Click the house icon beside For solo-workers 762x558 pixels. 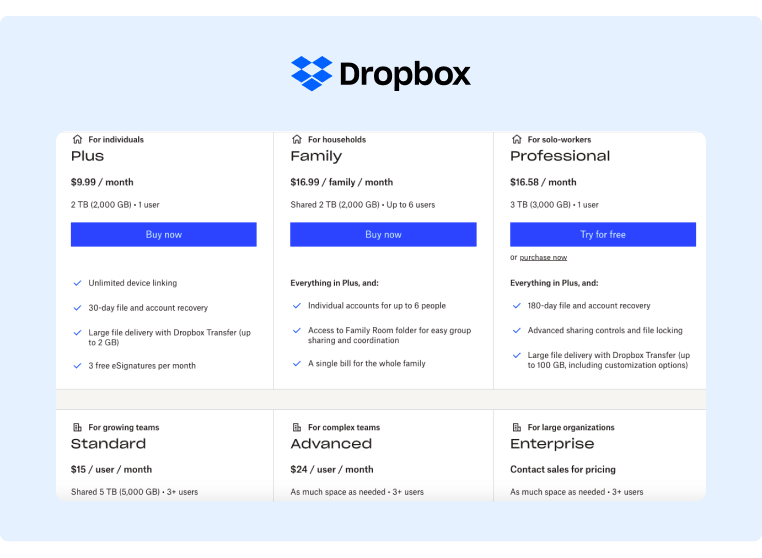click(x=517, y=139)
